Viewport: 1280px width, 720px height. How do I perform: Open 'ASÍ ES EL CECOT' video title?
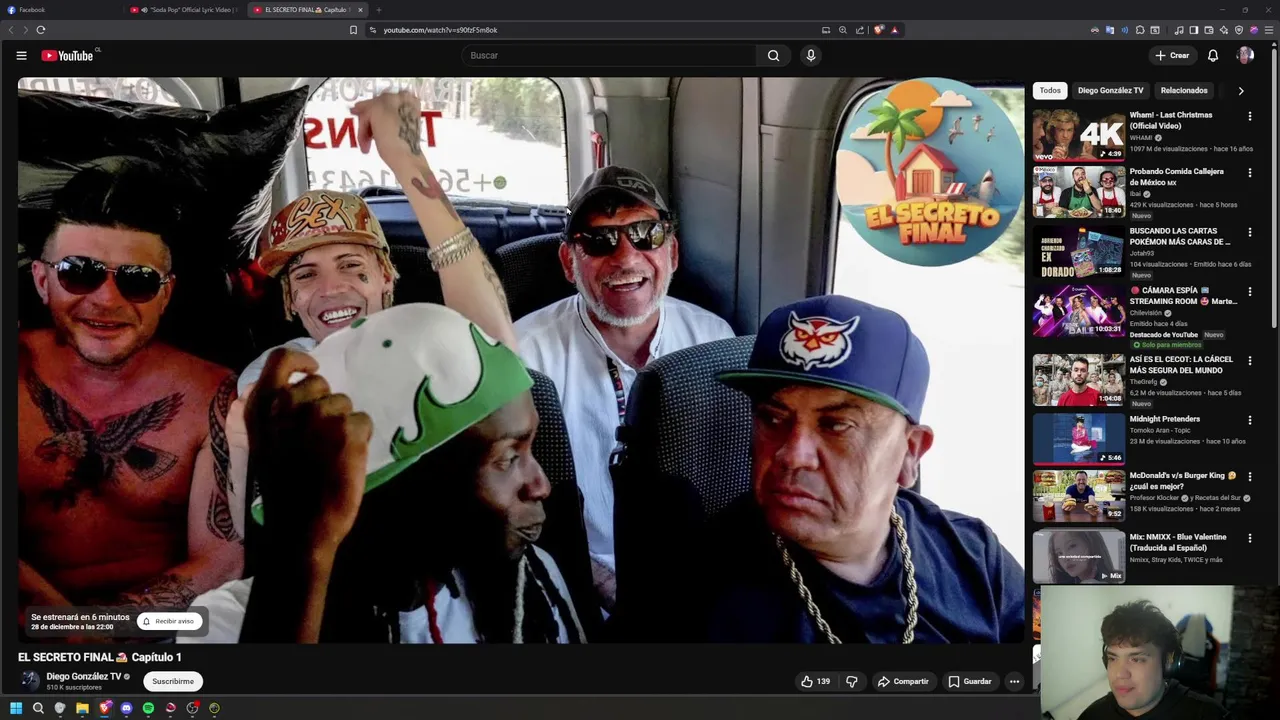[x=1181, y=365]
